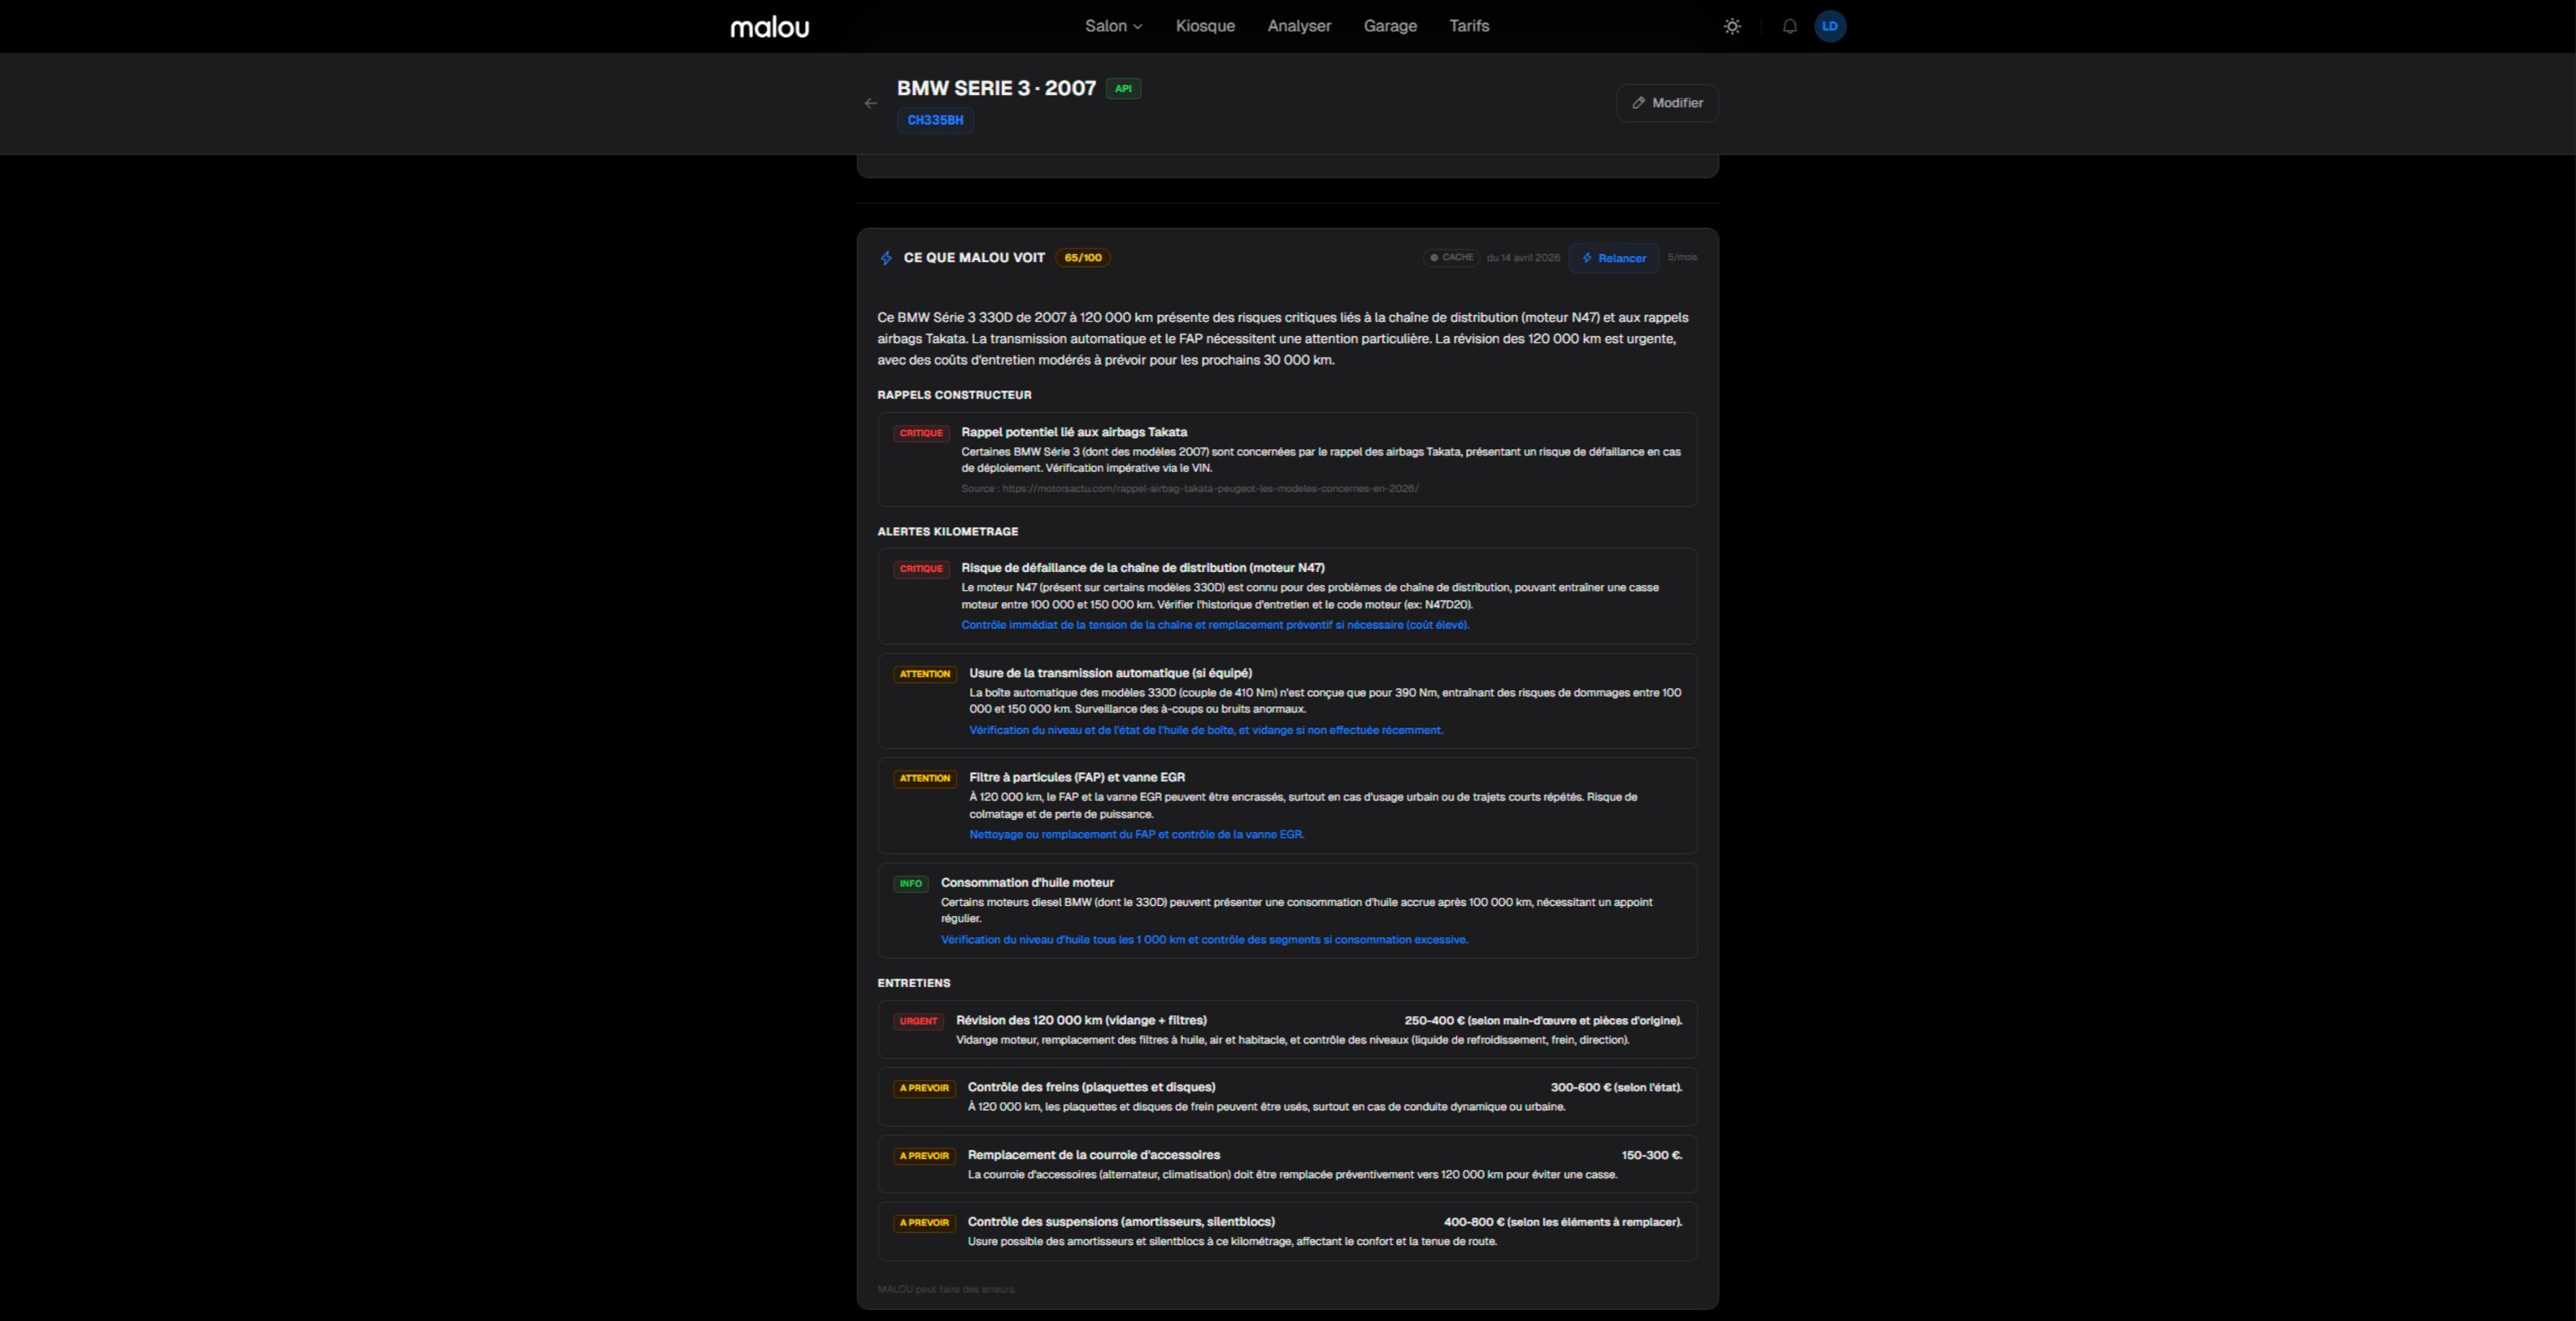Image resolution: width=2576 pixels, height=1321 pixels.
Task: Click the BMW SERIE 3 · 2007 title
Action: [996, 88]
